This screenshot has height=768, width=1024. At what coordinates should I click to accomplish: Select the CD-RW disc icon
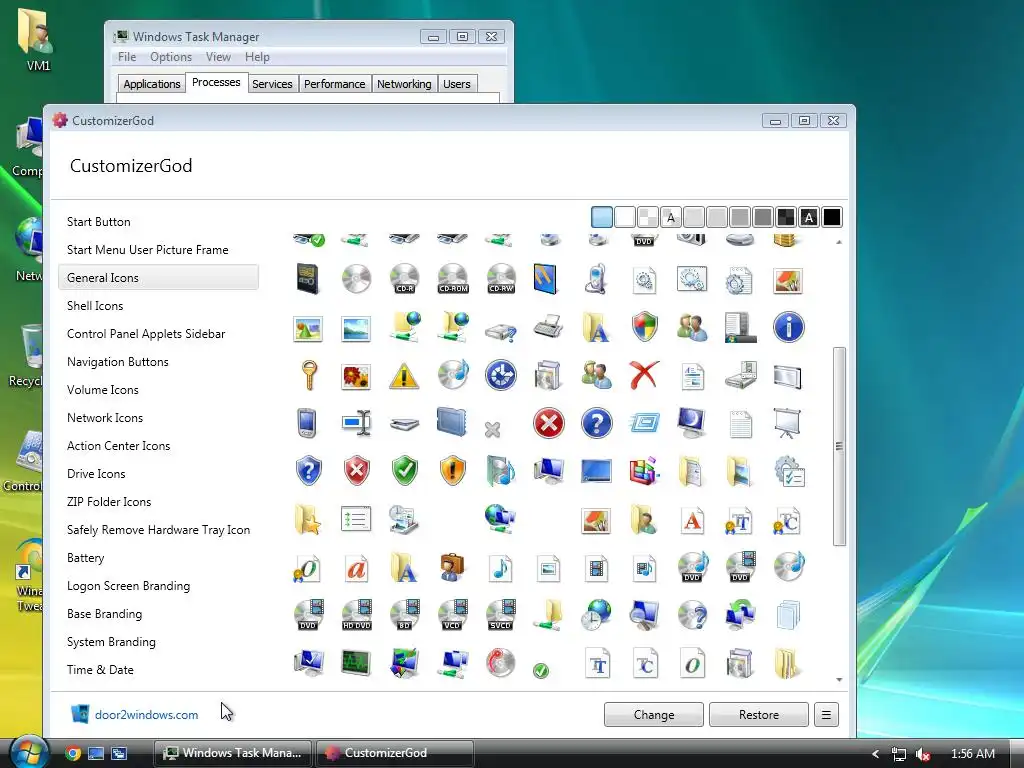501,279
